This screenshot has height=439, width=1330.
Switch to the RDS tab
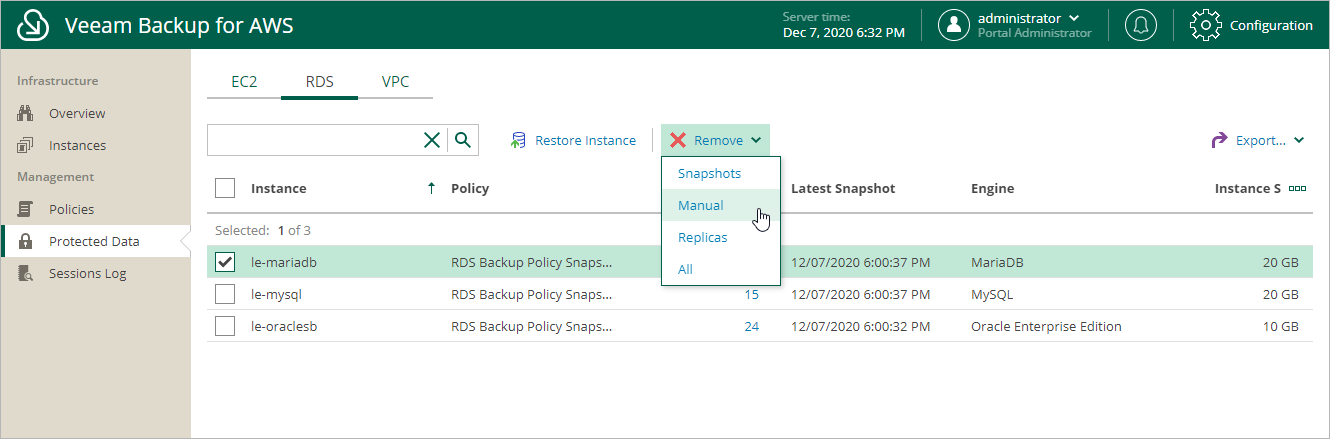point(319,82)
